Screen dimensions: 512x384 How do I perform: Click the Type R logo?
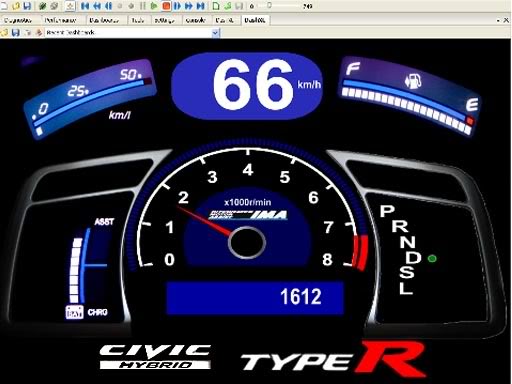click(x=333, y=358)
